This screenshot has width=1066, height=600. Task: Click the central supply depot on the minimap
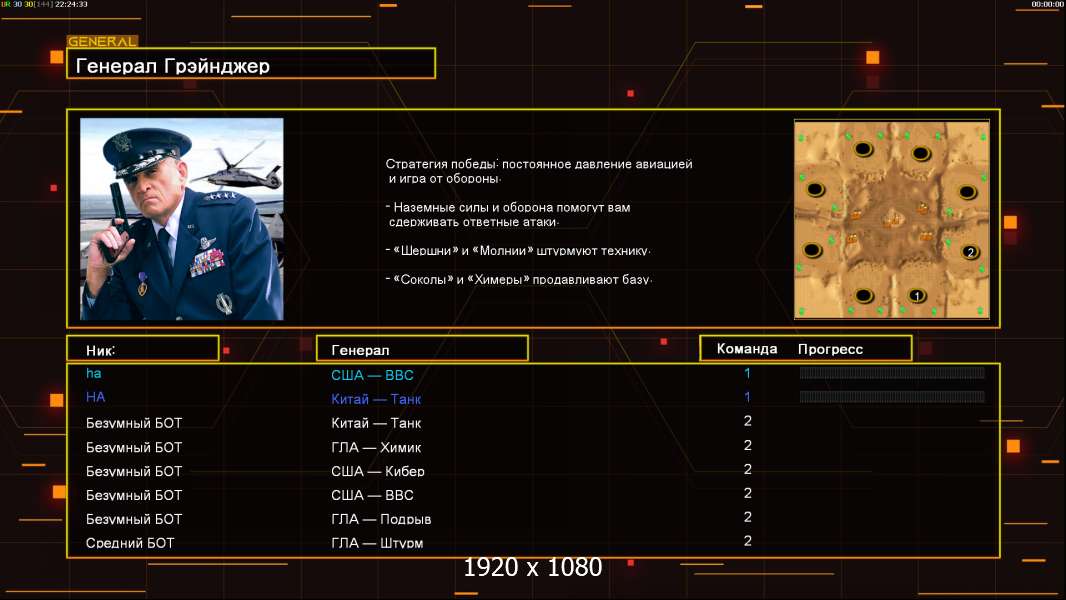(x=892, y=219)
